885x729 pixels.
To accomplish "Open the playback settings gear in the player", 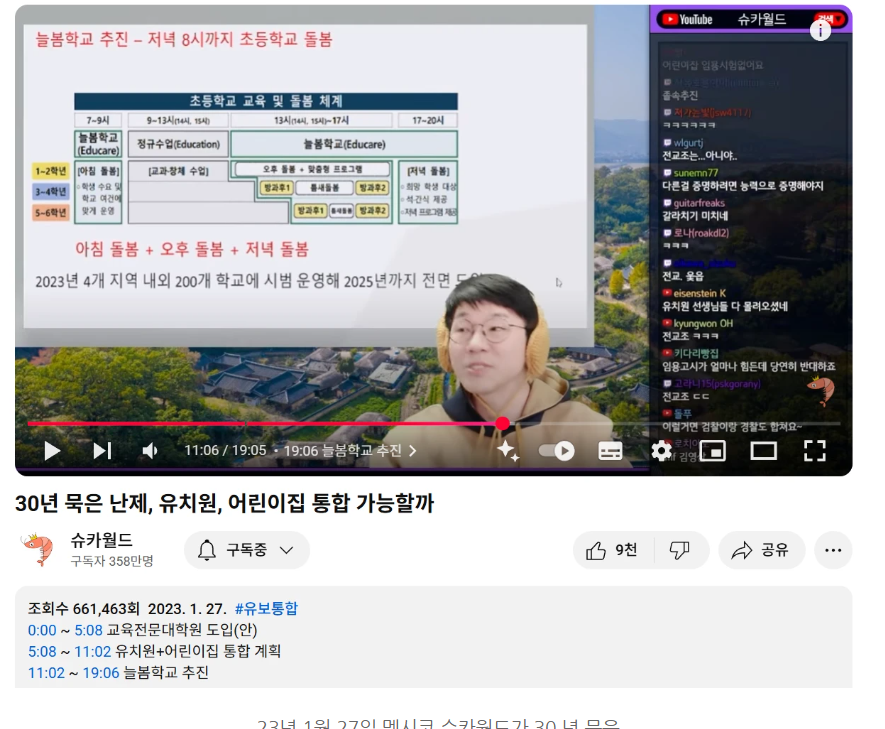I will pyautogui.click(x=661, y=451).
